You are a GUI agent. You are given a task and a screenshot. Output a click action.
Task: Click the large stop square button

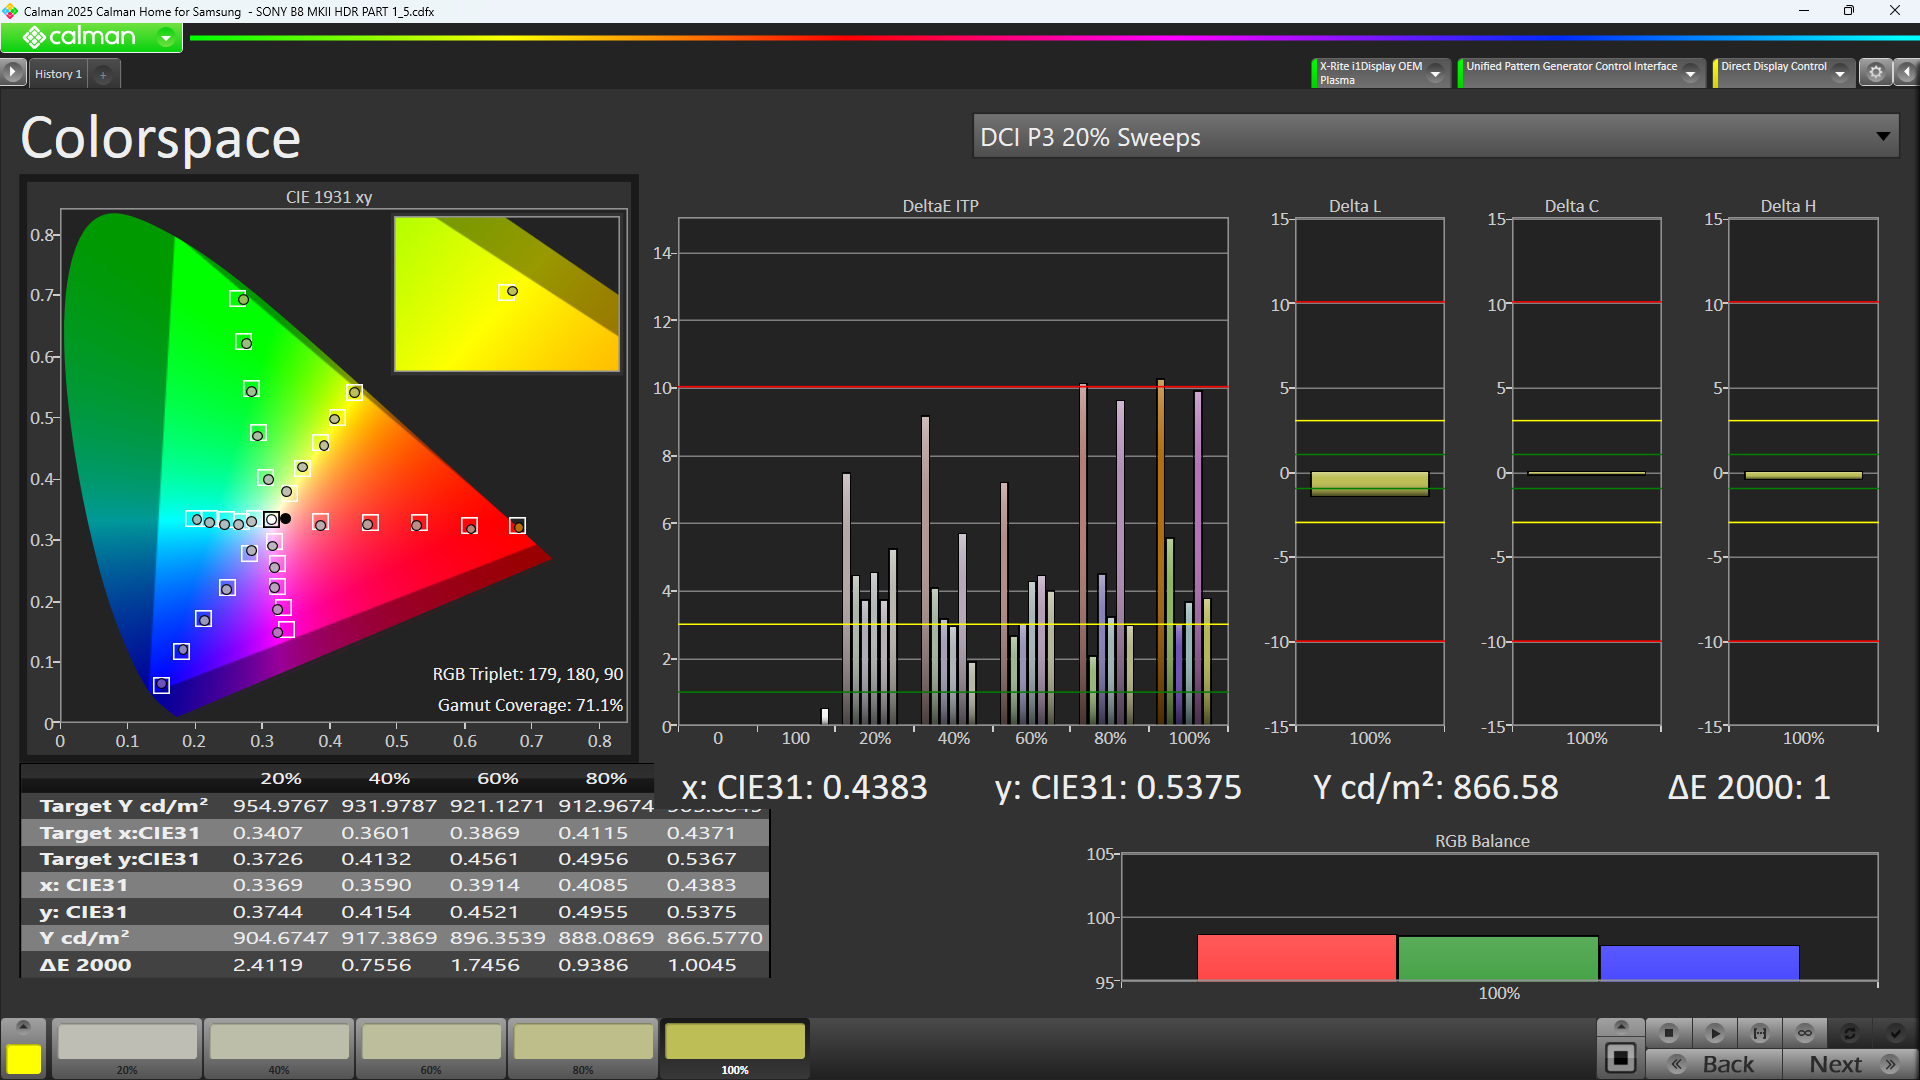pos(1620,1058)
